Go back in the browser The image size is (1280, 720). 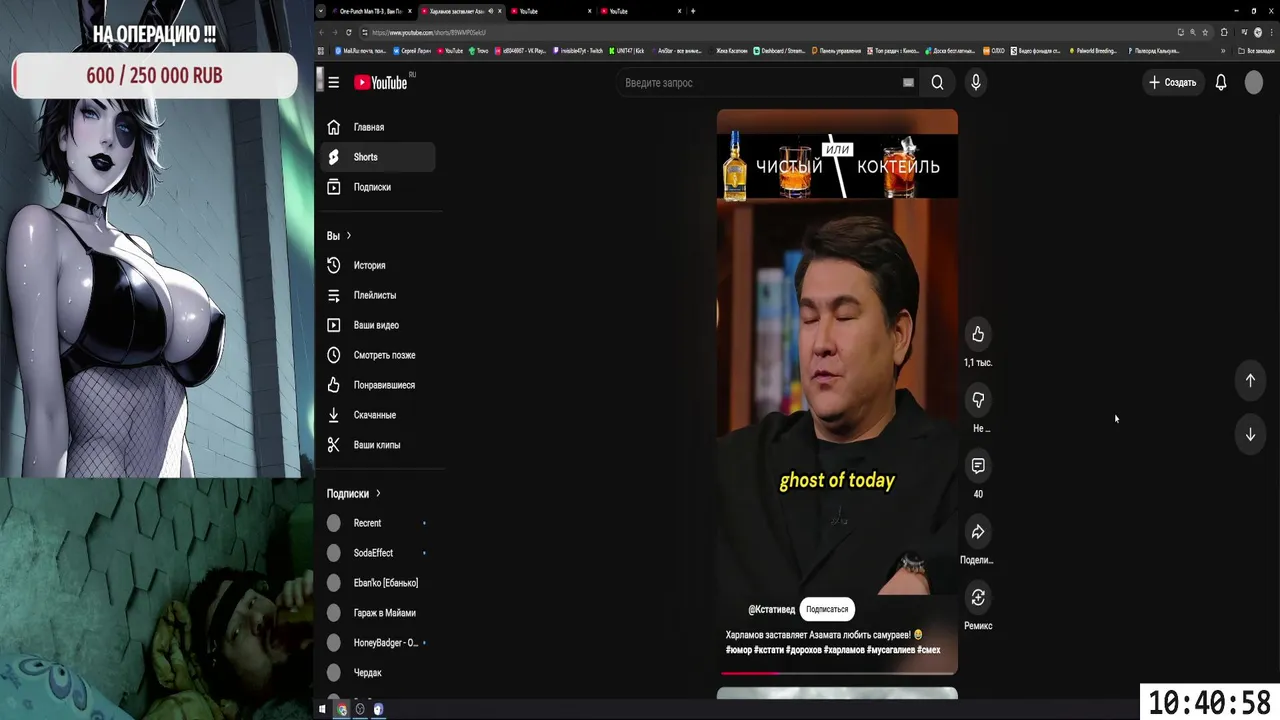(321, 32)
